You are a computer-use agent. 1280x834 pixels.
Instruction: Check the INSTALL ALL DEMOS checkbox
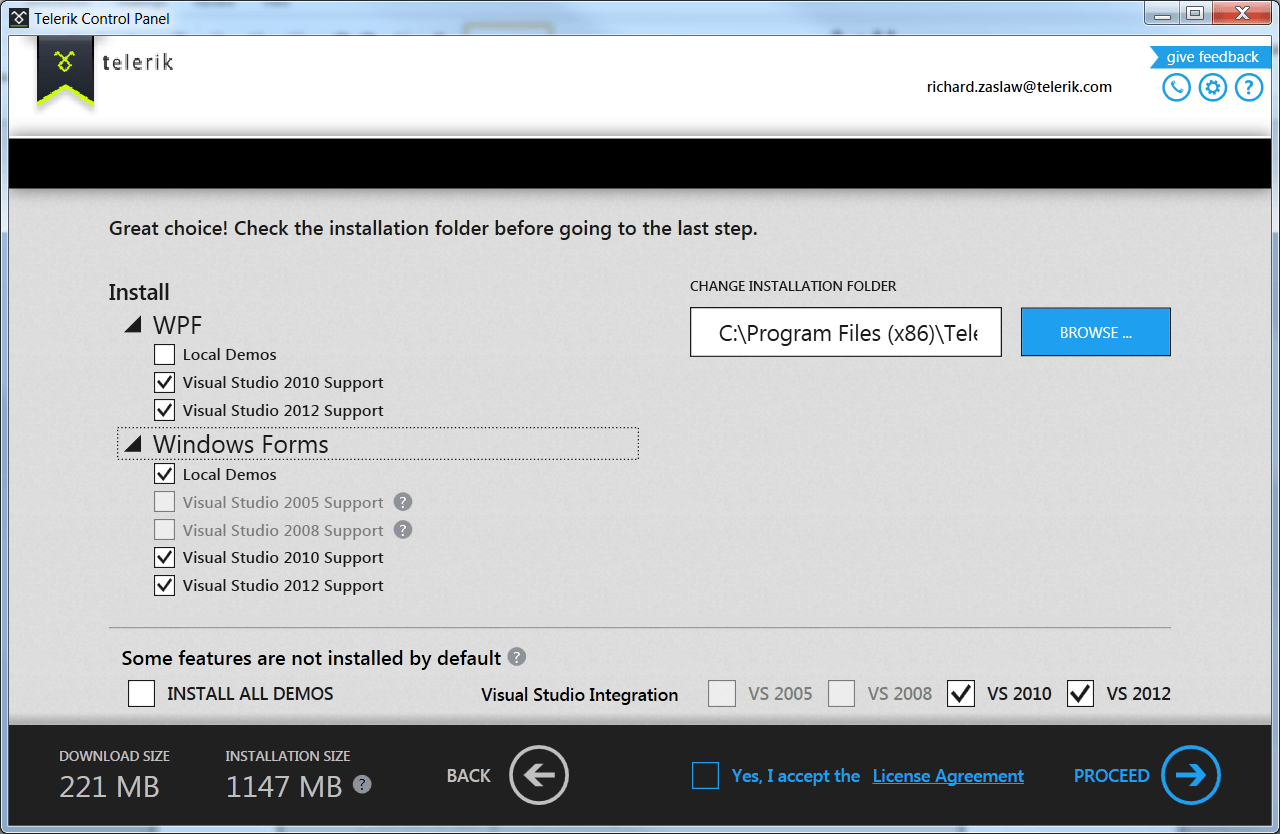(x=141, y=693)
